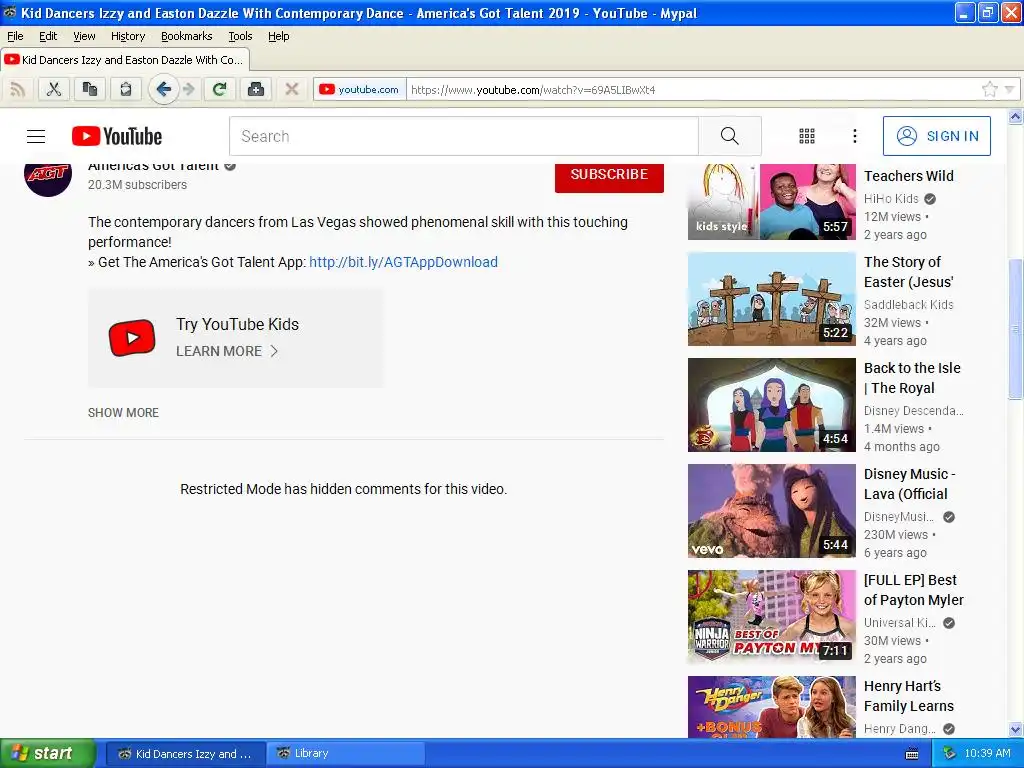1024x768 pixels.
Task: Open Best of Payton Myler thumbnail
Action: click(x=771, y=617)
